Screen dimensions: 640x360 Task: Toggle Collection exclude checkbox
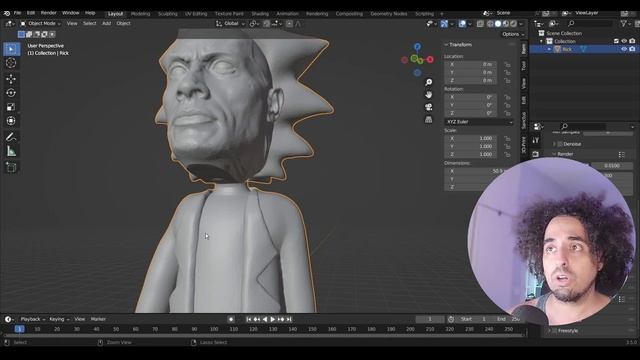tap(616, 41)
